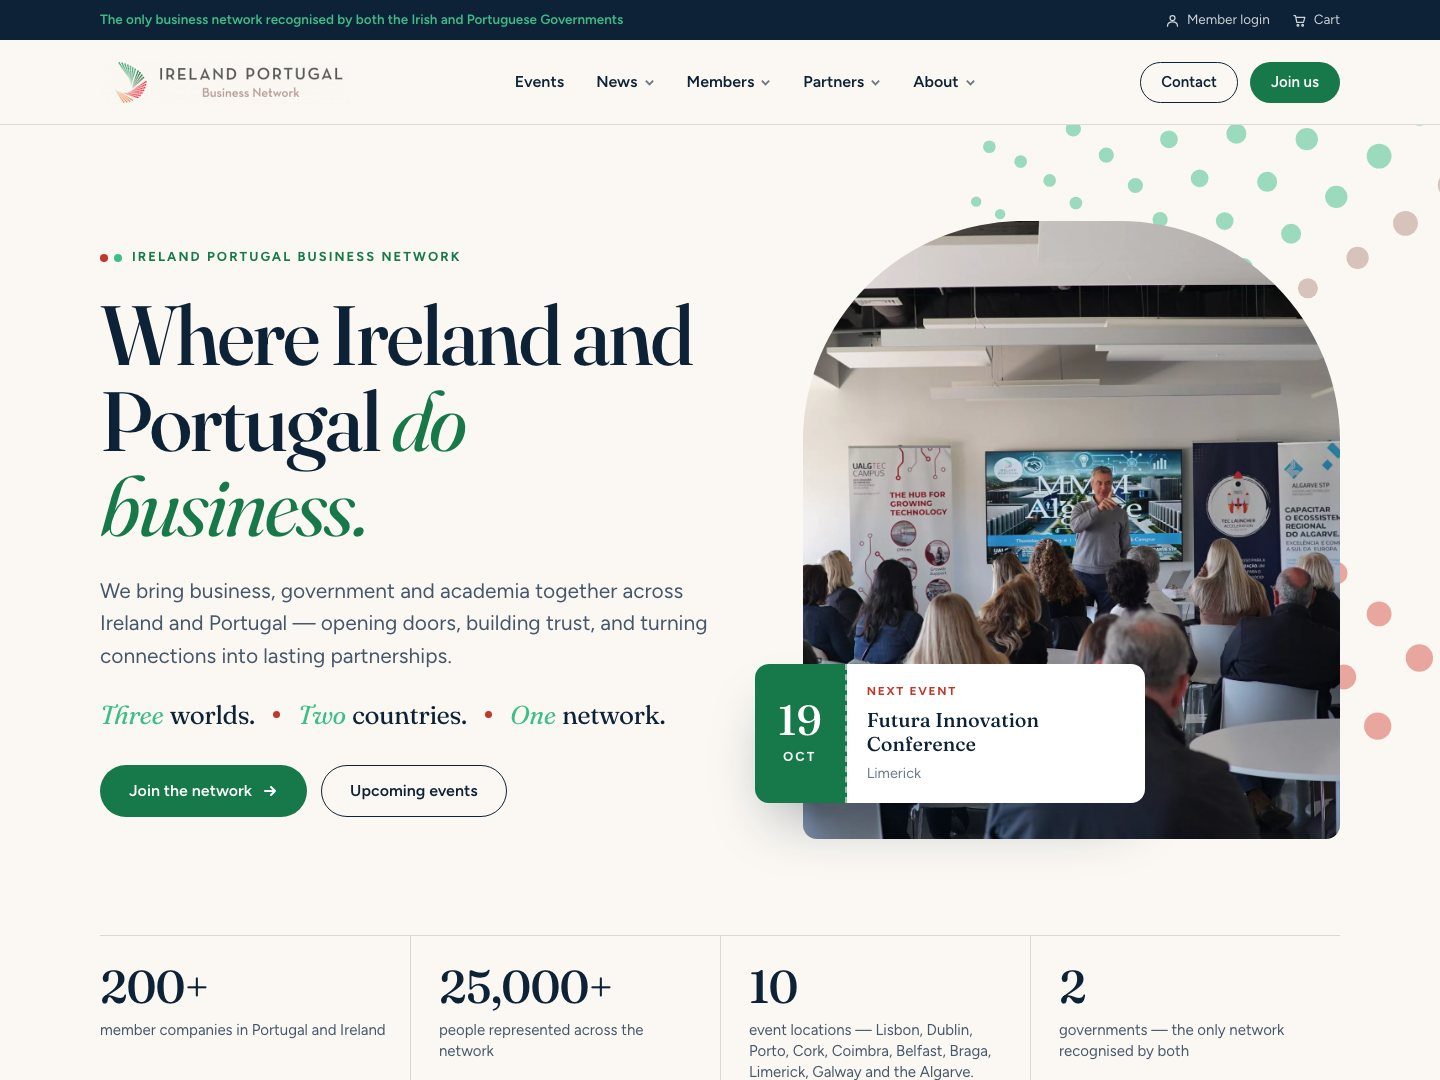
Task: Click the '25,000+' people represented statistic
Action: (x=525, y=987)
